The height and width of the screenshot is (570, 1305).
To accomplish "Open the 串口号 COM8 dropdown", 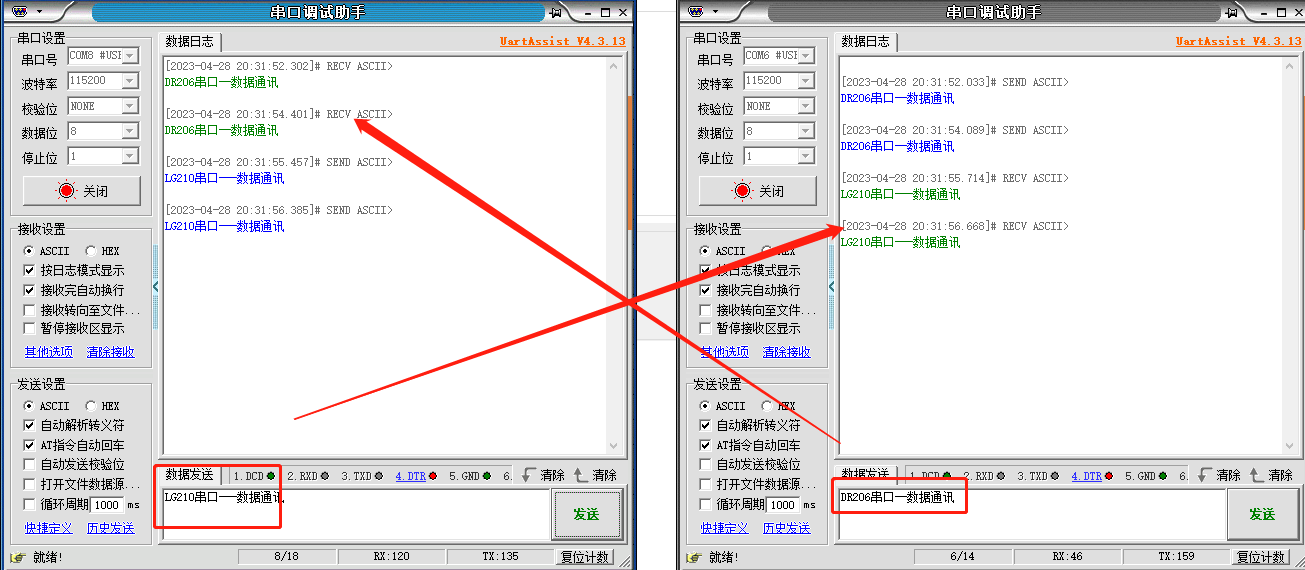I will pos(130,56).
